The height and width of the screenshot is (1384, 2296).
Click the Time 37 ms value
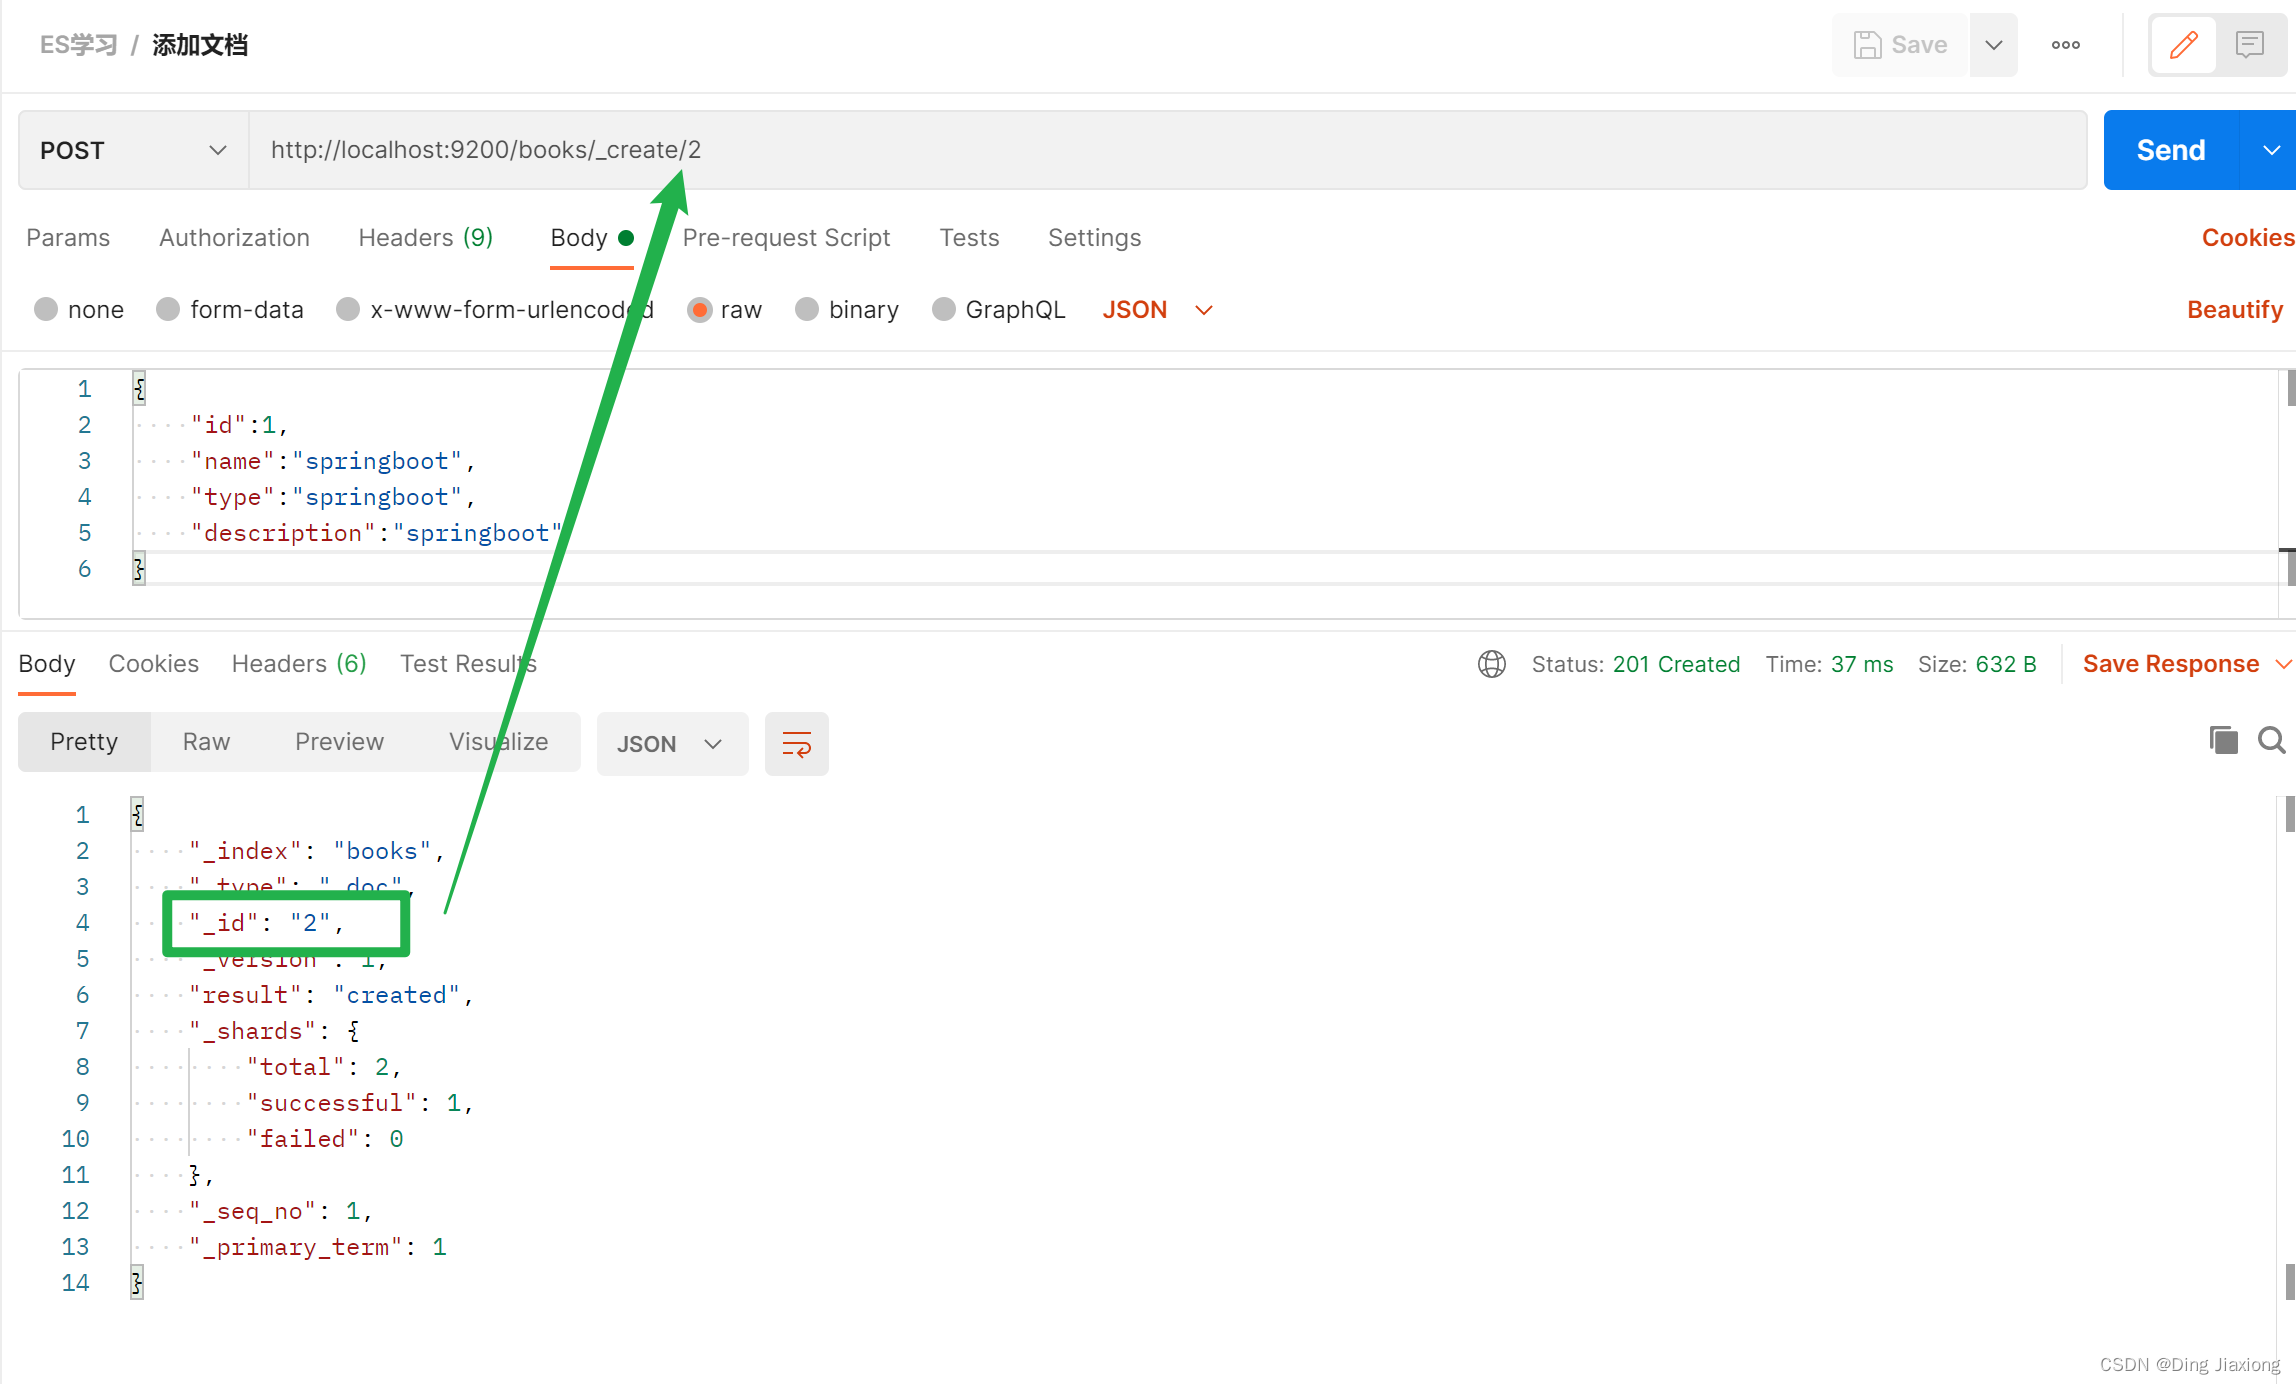pyautogui.click(x=1861, y=664)
